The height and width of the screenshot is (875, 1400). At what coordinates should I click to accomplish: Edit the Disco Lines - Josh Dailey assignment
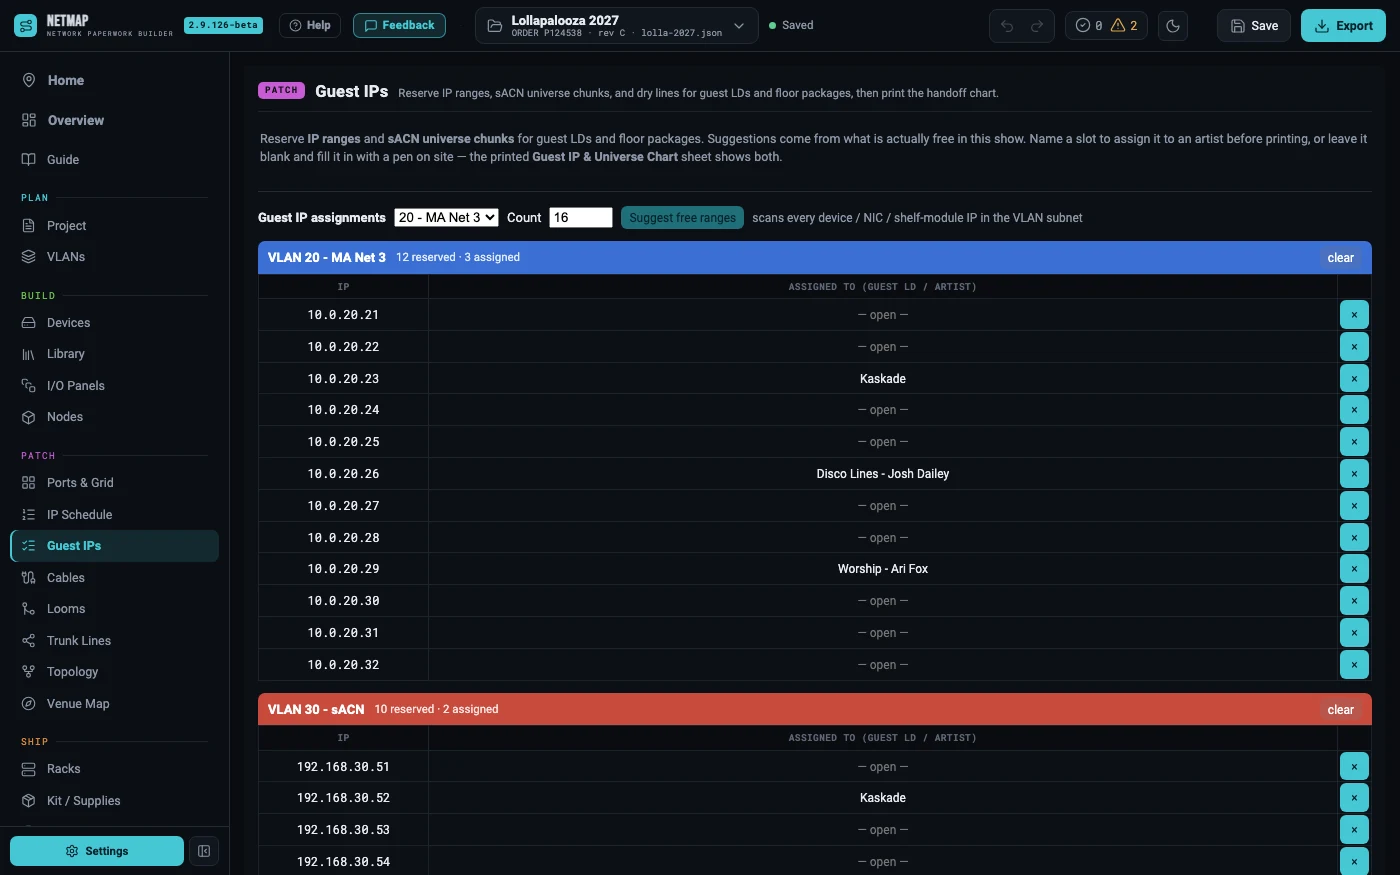point(883,474)
